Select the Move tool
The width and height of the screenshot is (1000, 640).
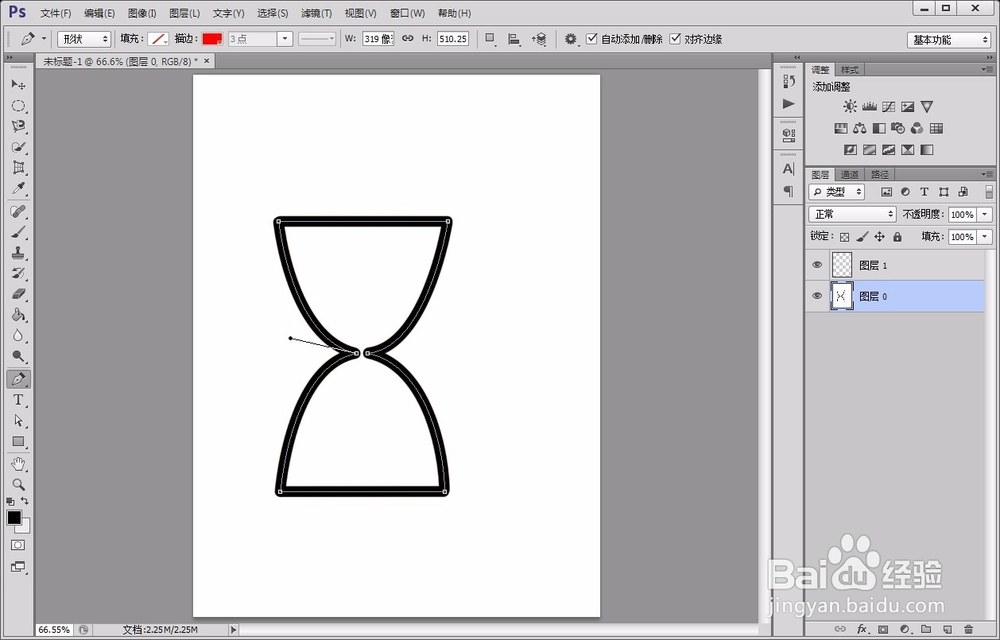[18, 85]
